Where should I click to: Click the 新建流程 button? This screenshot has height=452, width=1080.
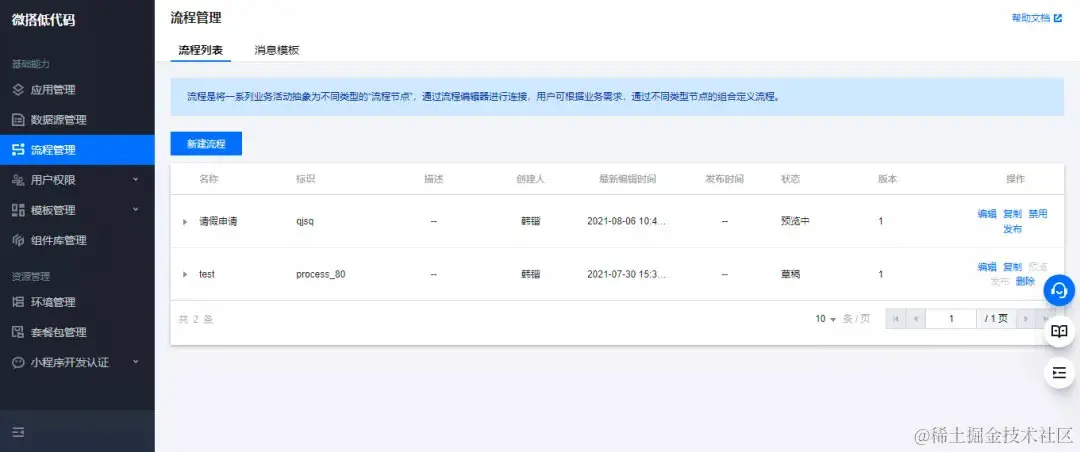click(x=206, y=144)
